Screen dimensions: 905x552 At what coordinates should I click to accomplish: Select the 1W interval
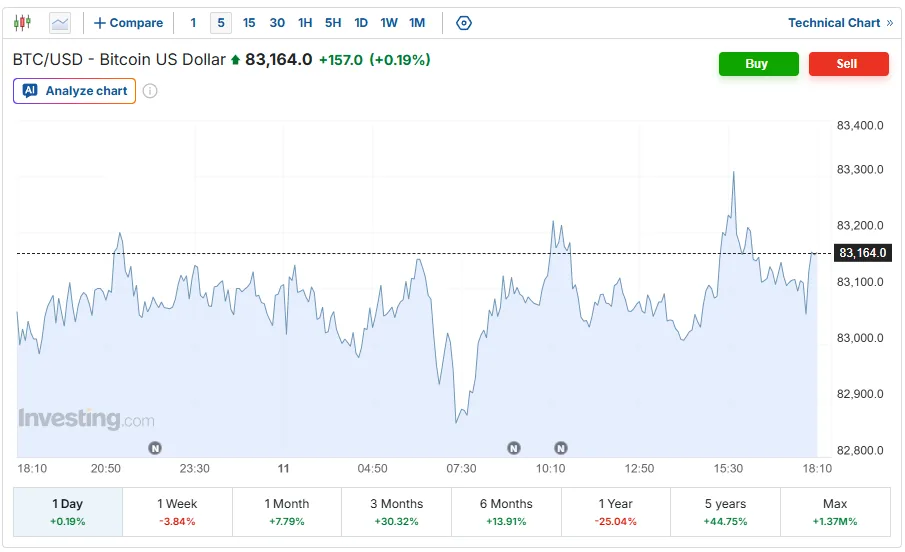pos(389,23)
